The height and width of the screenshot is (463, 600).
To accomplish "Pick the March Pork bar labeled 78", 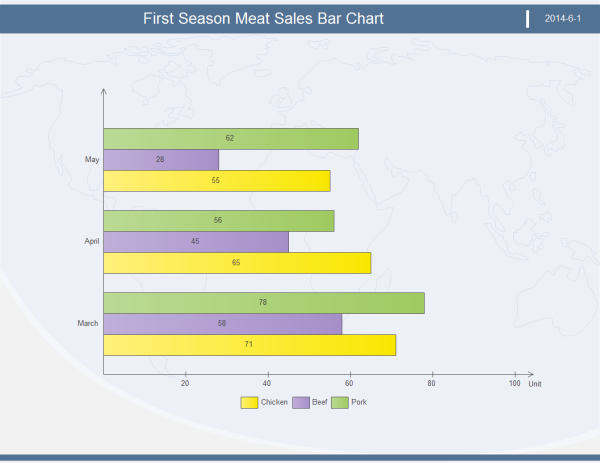I will (264, 303).
